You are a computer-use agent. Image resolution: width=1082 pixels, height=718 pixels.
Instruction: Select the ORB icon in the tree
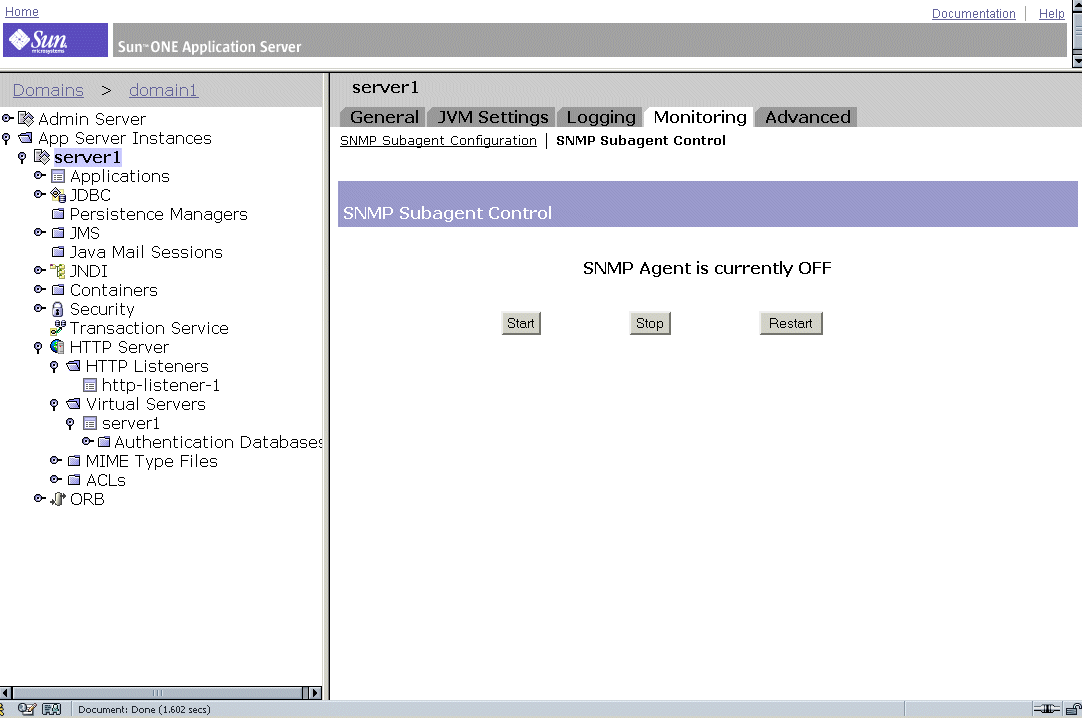[x=58, y=499]
